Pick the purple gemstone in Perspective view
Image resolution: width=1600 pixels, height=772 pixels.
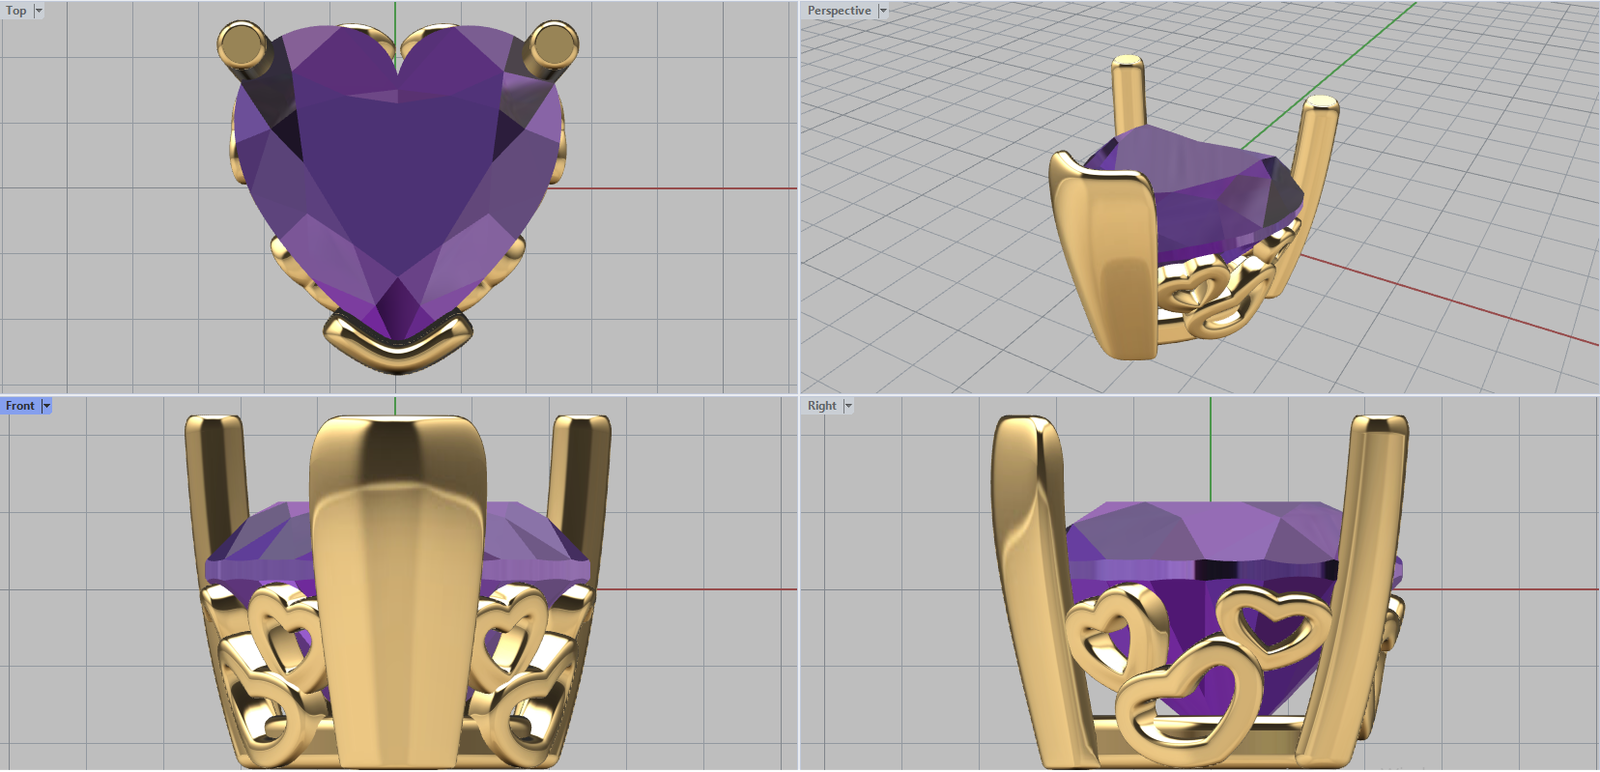pos(1190,190)
